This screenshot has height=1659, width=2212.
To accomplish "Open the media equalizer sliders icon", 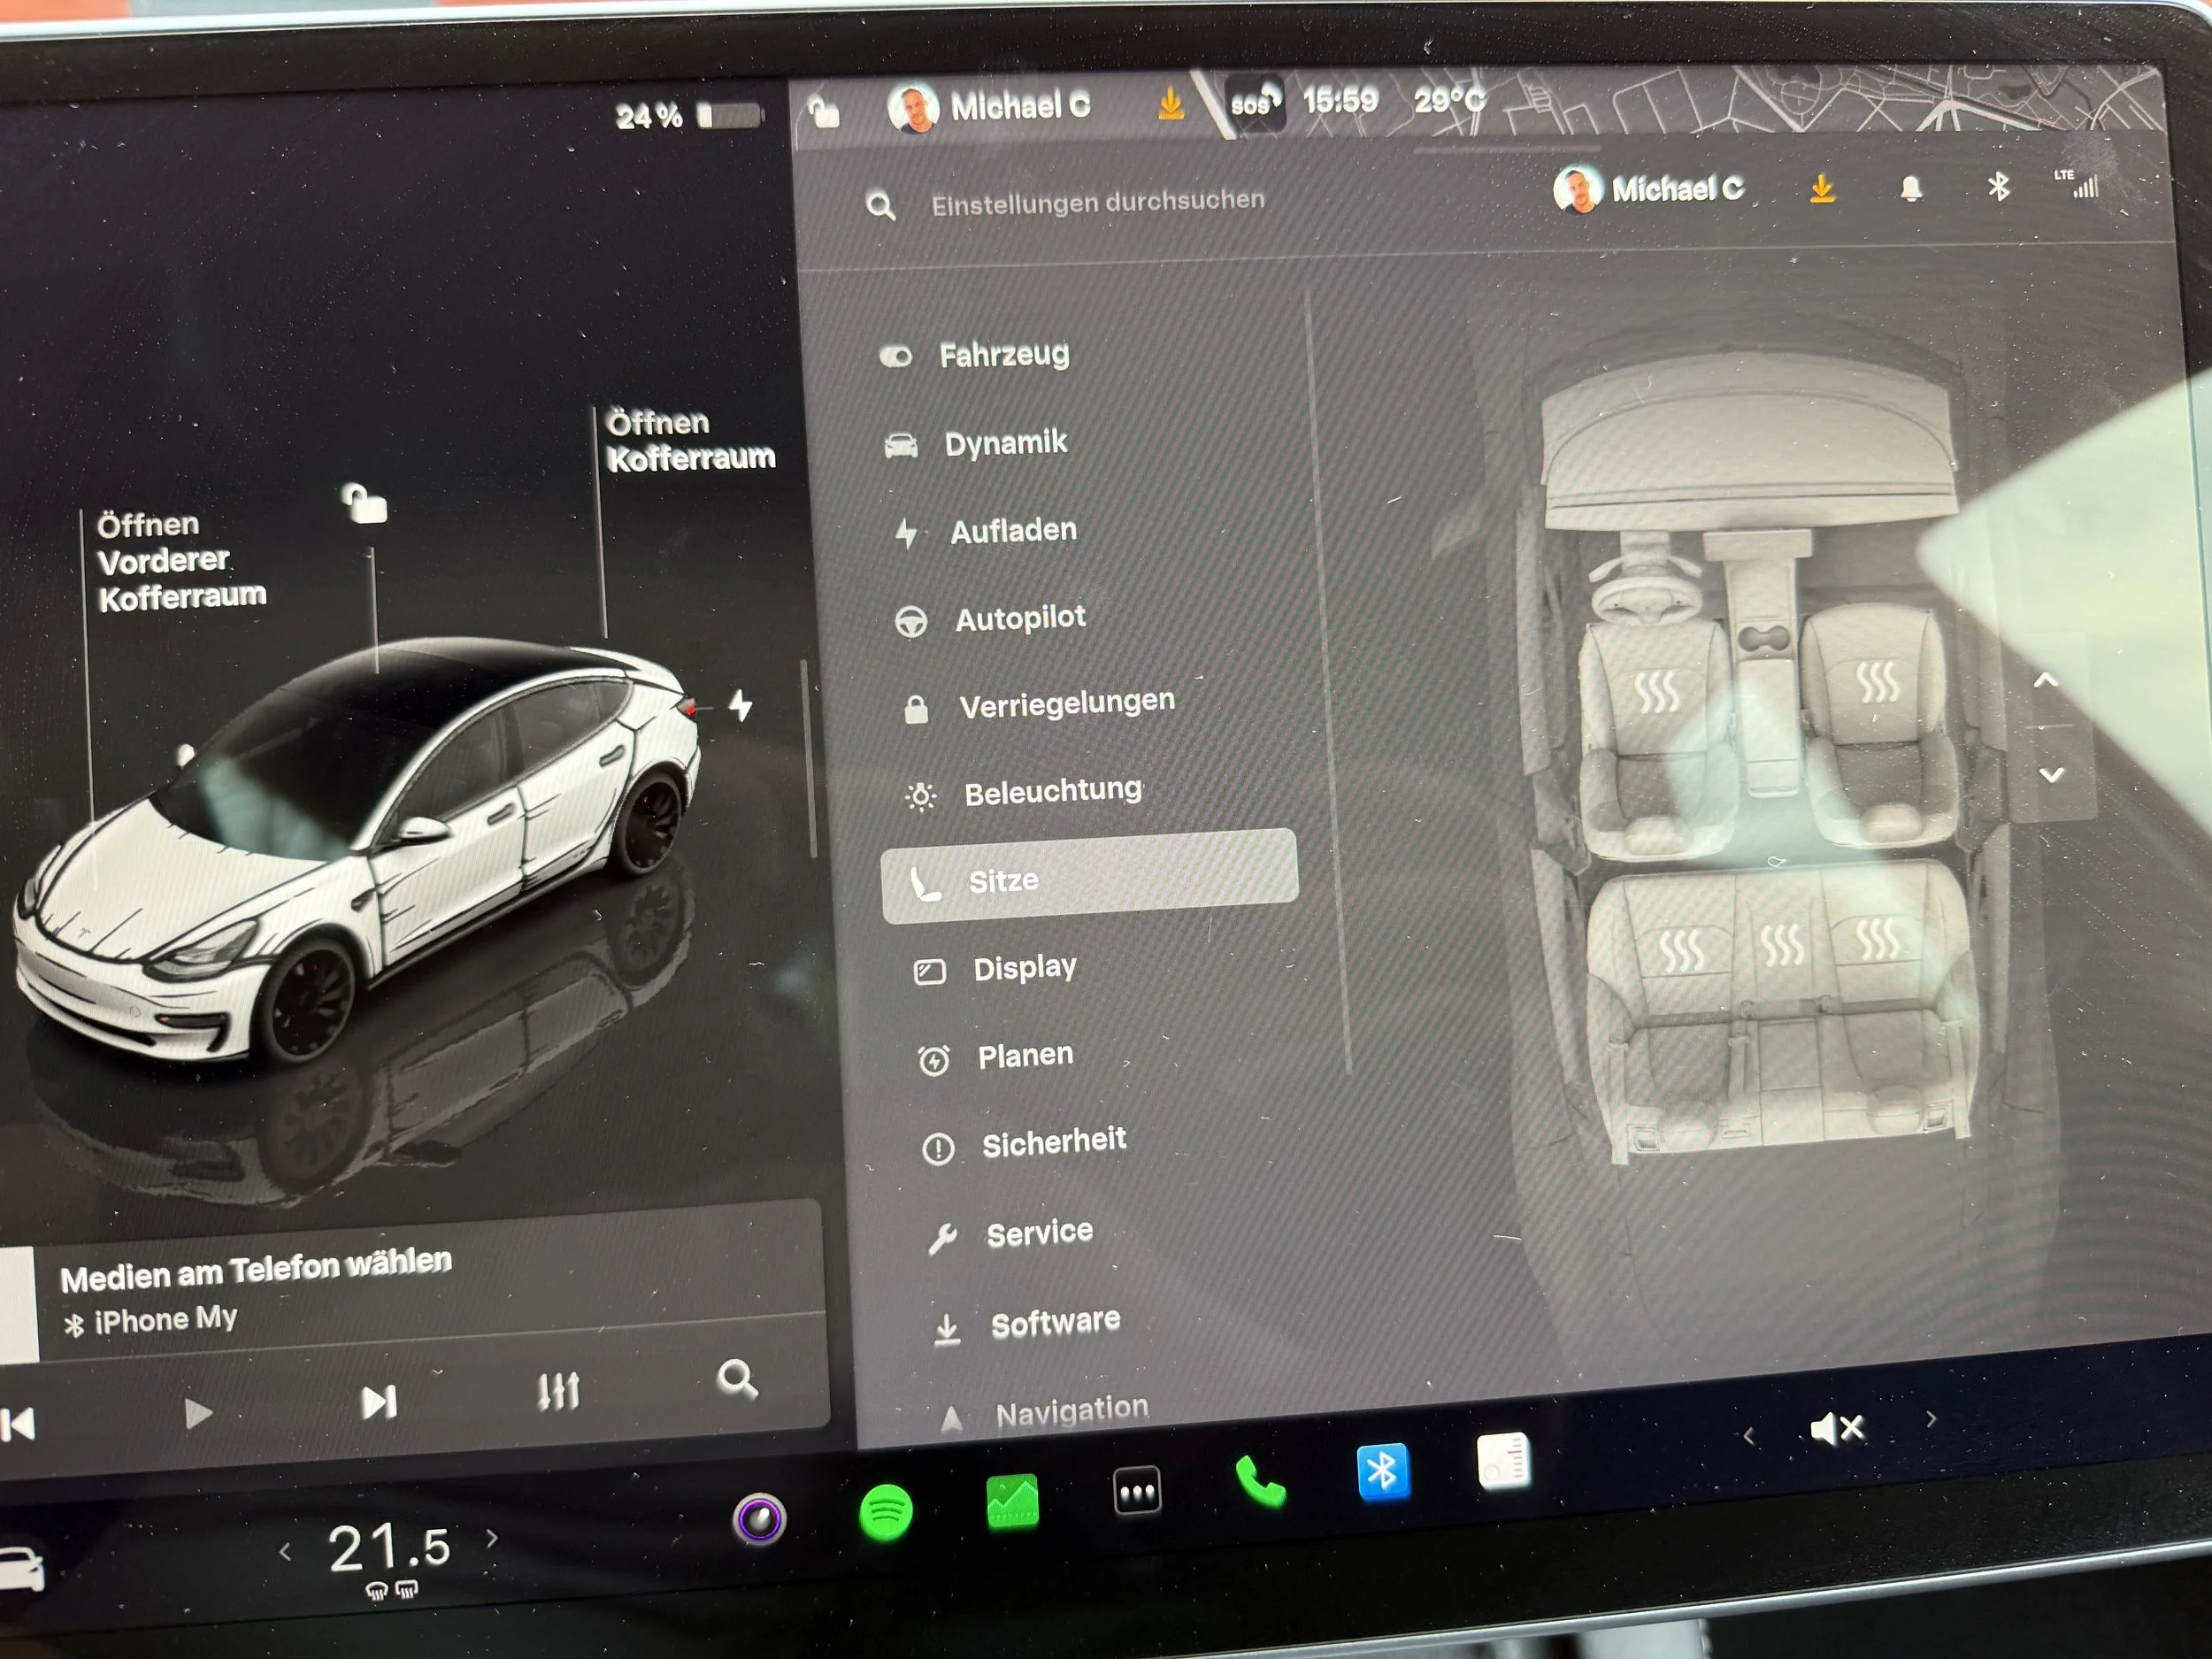I will [x=558, y=1391].
